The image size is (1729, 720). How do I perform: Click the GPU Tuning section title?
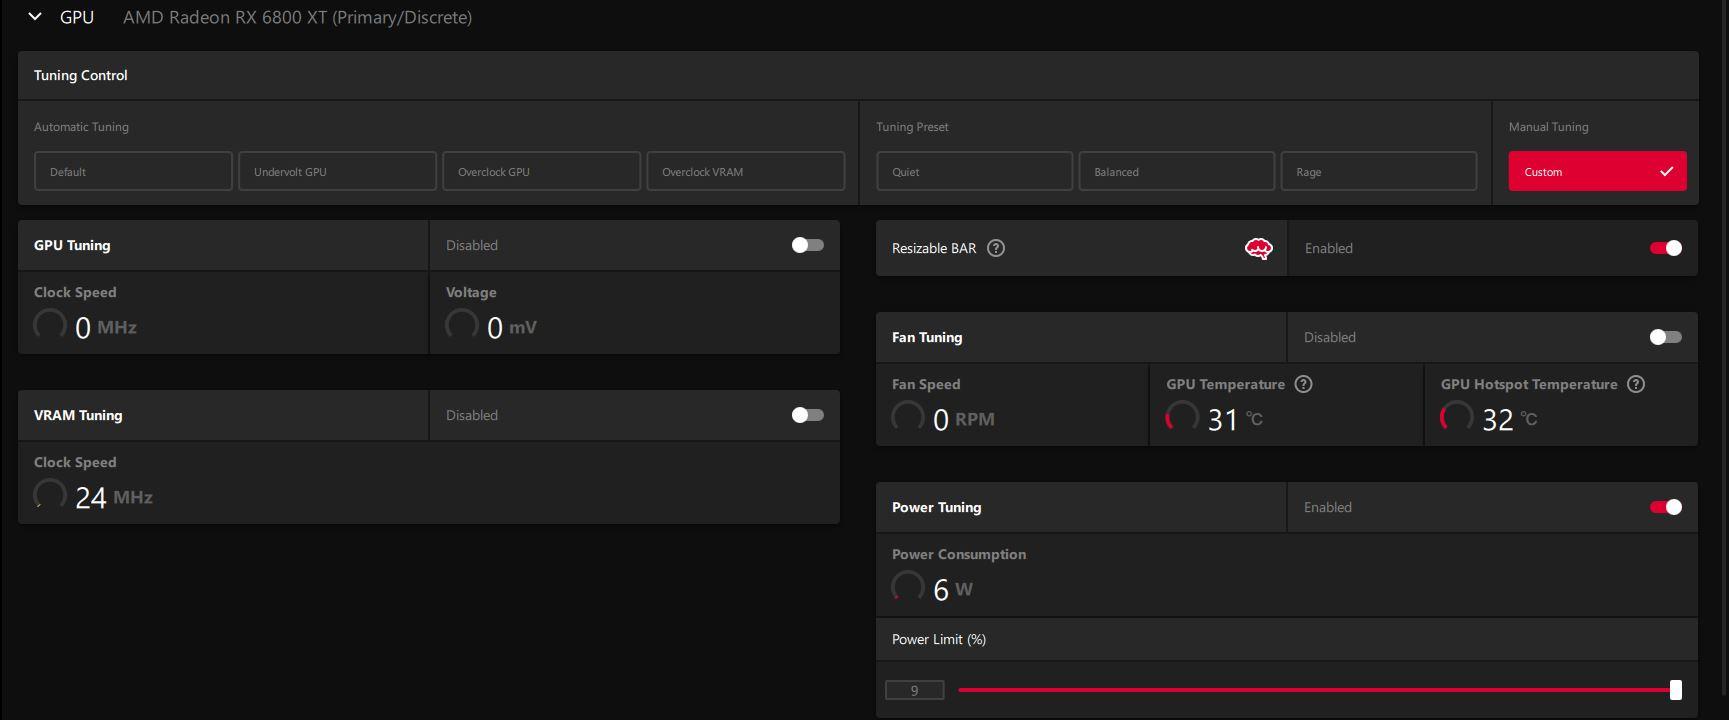point(72,245)
